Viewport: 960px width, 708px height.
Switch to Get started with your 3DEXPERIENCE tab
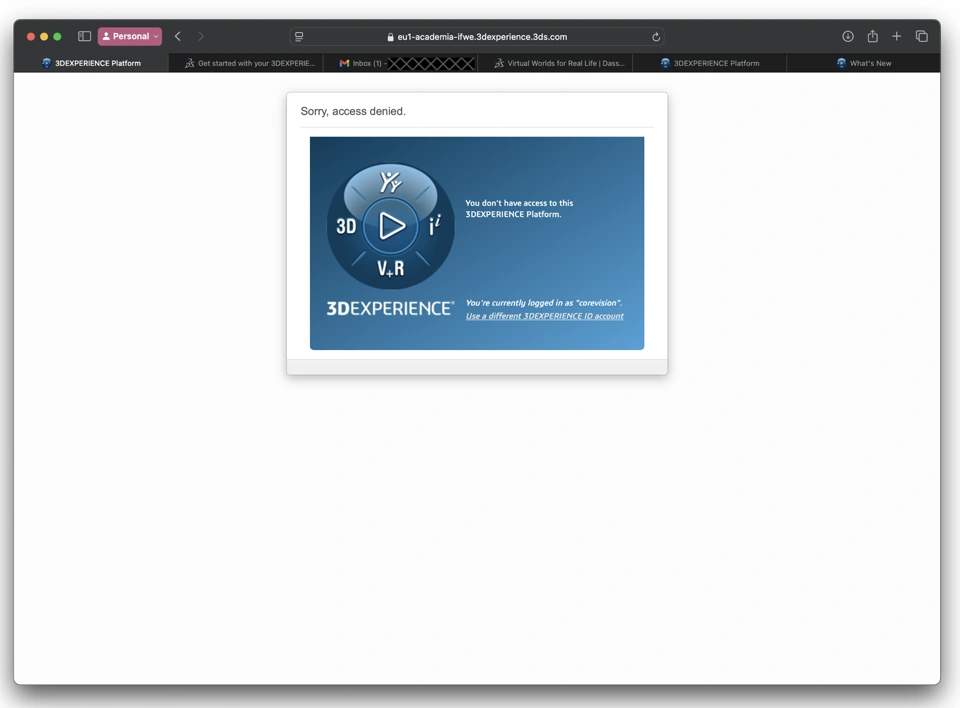pos(246,63)
